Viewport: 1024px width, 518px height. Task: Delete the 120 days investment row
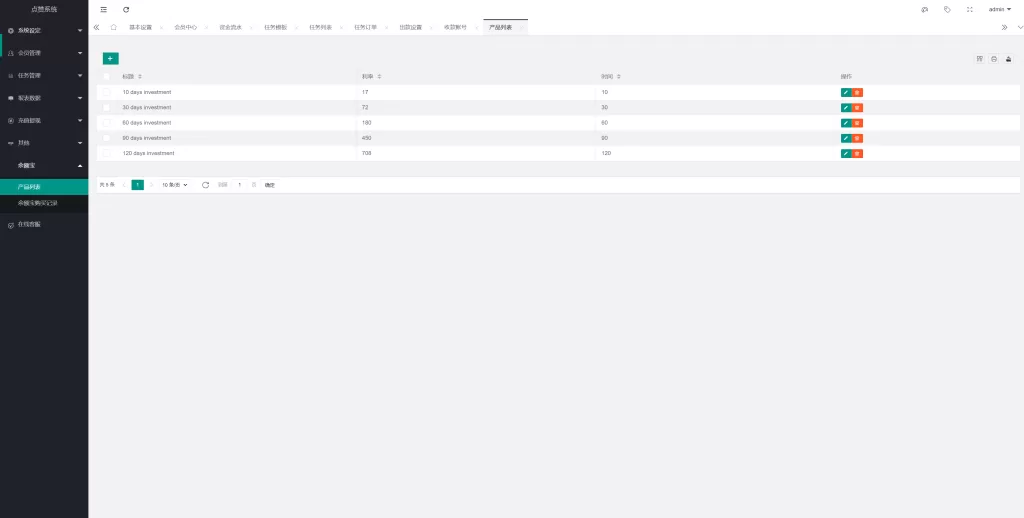tap(858, 153)
